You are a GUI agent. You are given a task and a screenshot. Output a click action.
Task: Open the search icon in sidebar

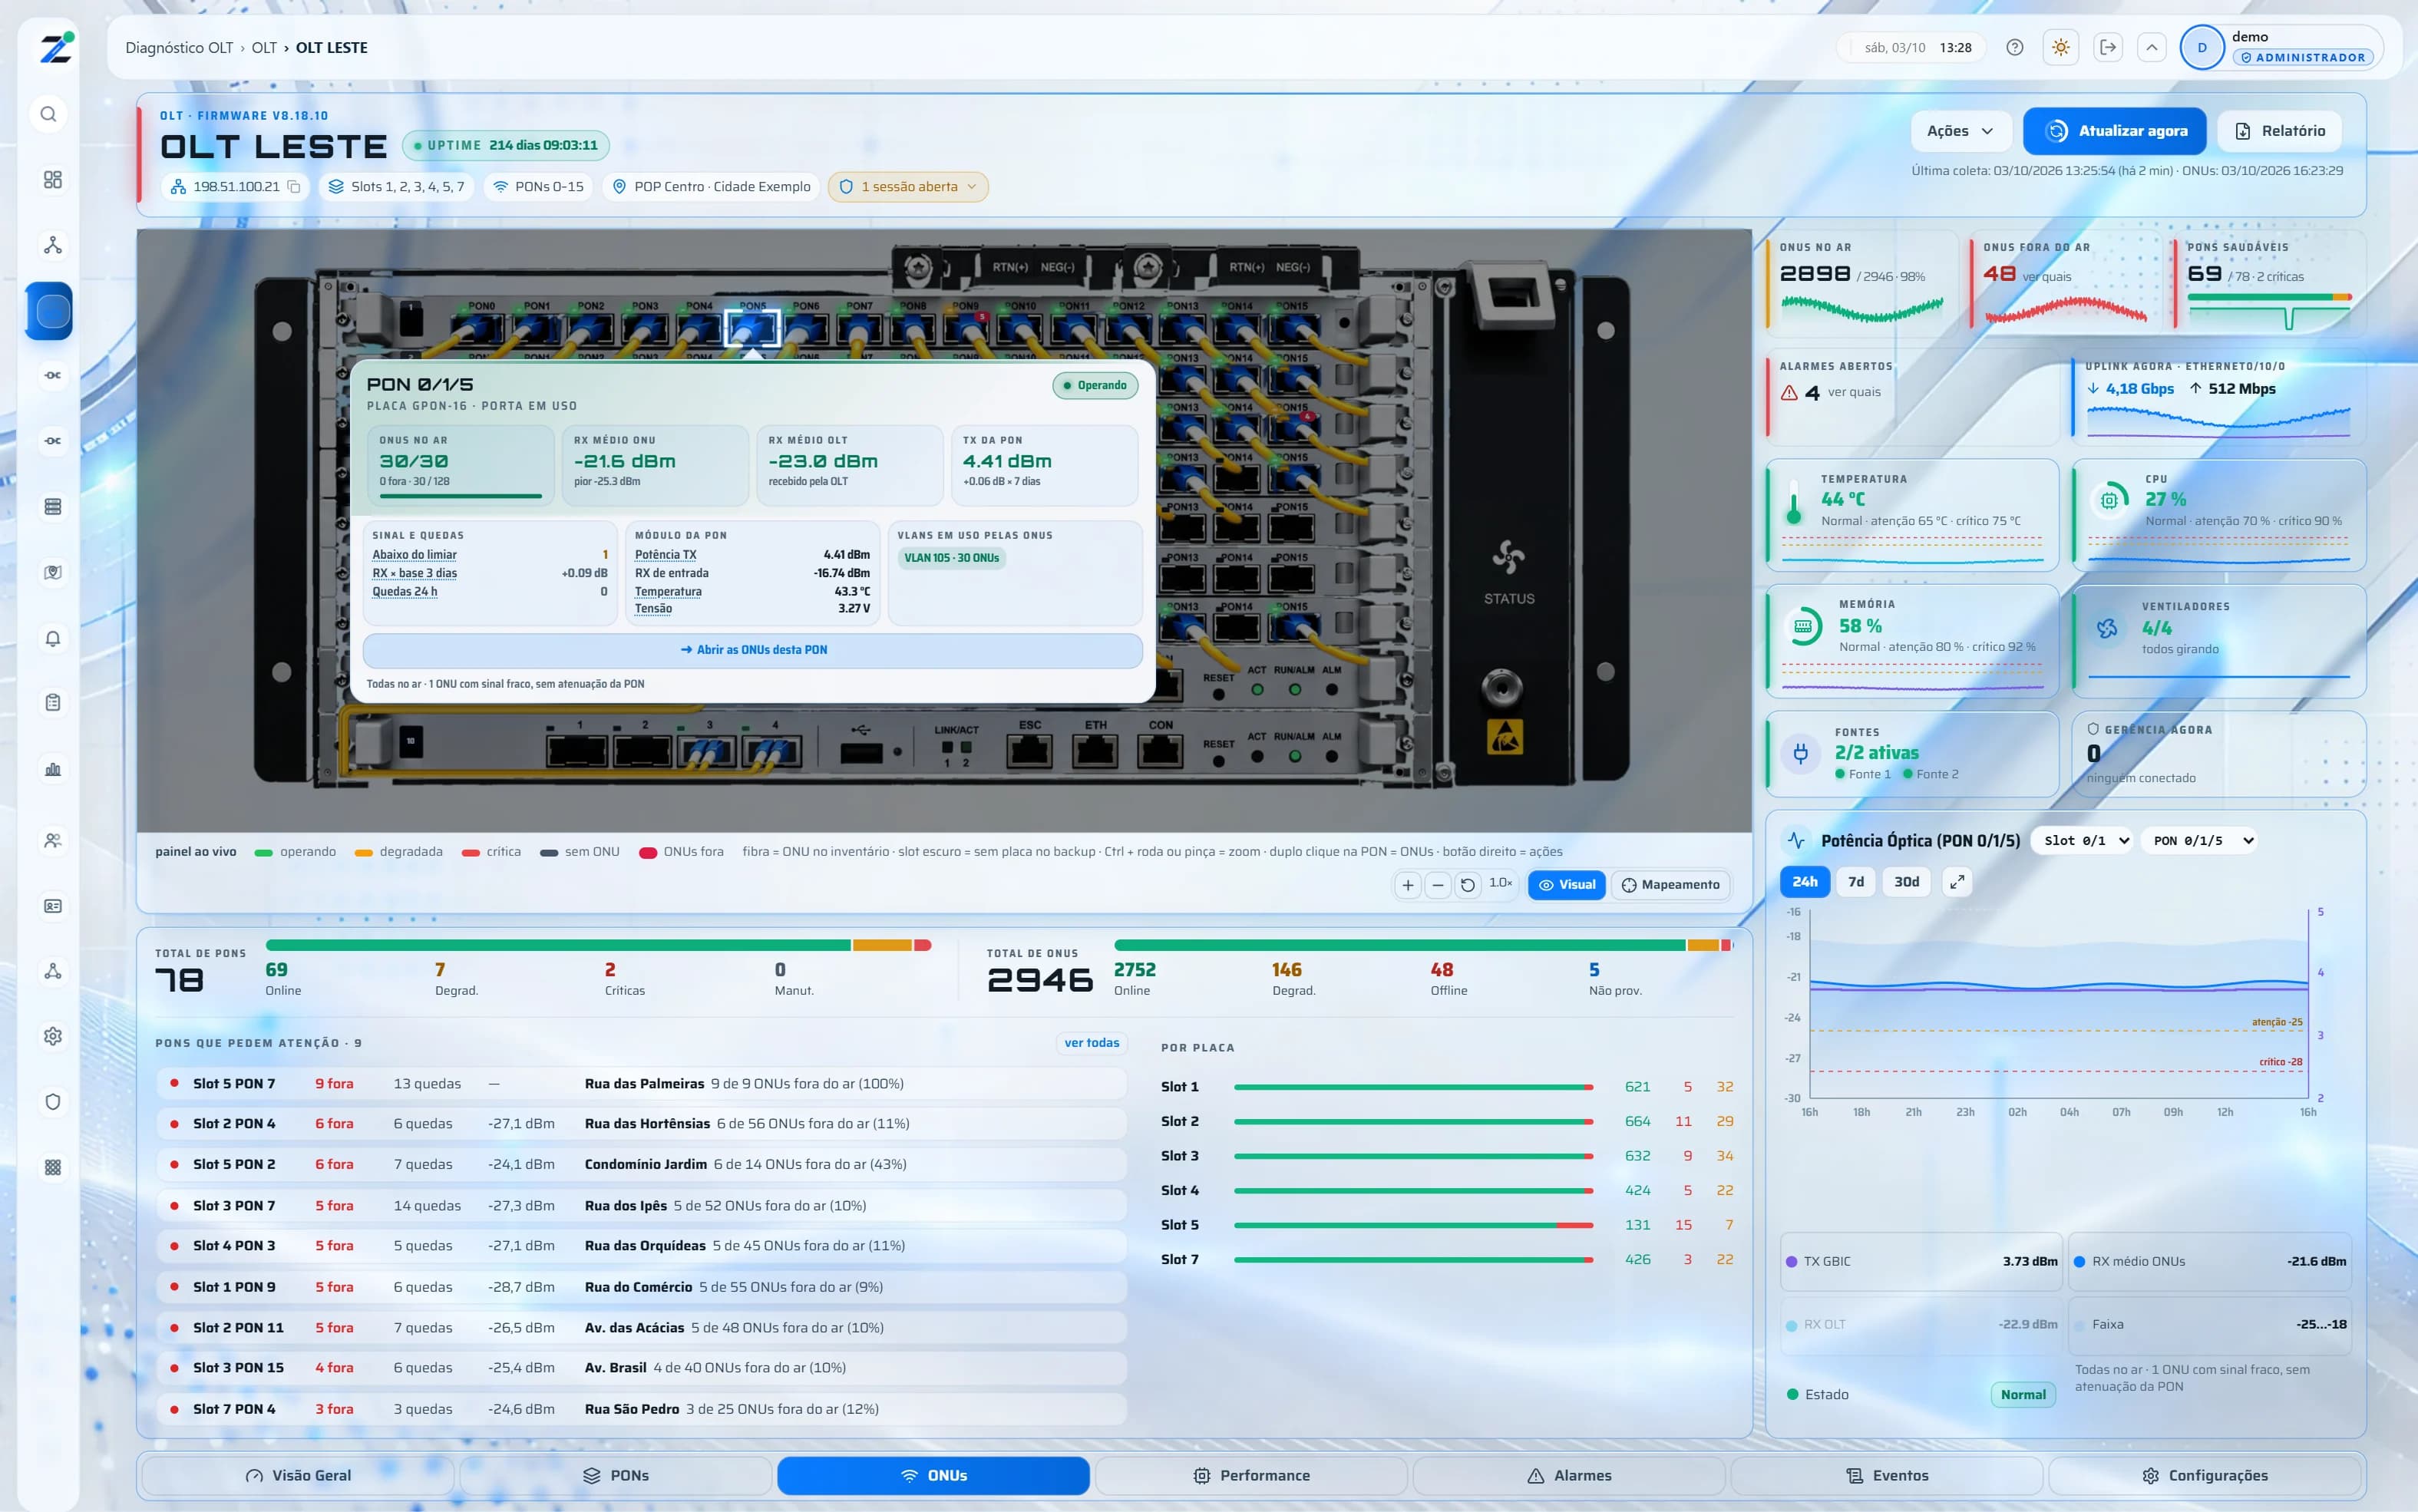[49, 114]
